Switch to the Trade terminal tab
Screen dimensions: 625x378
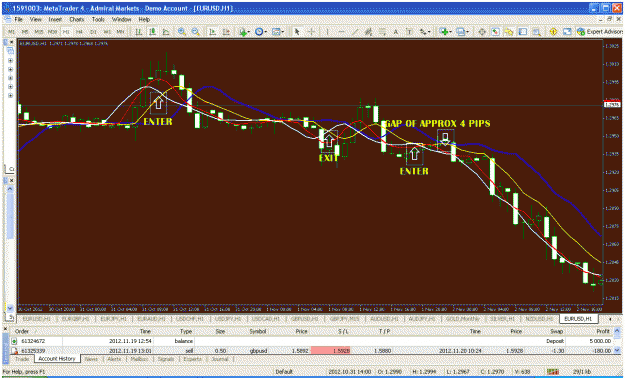point(22,359)
